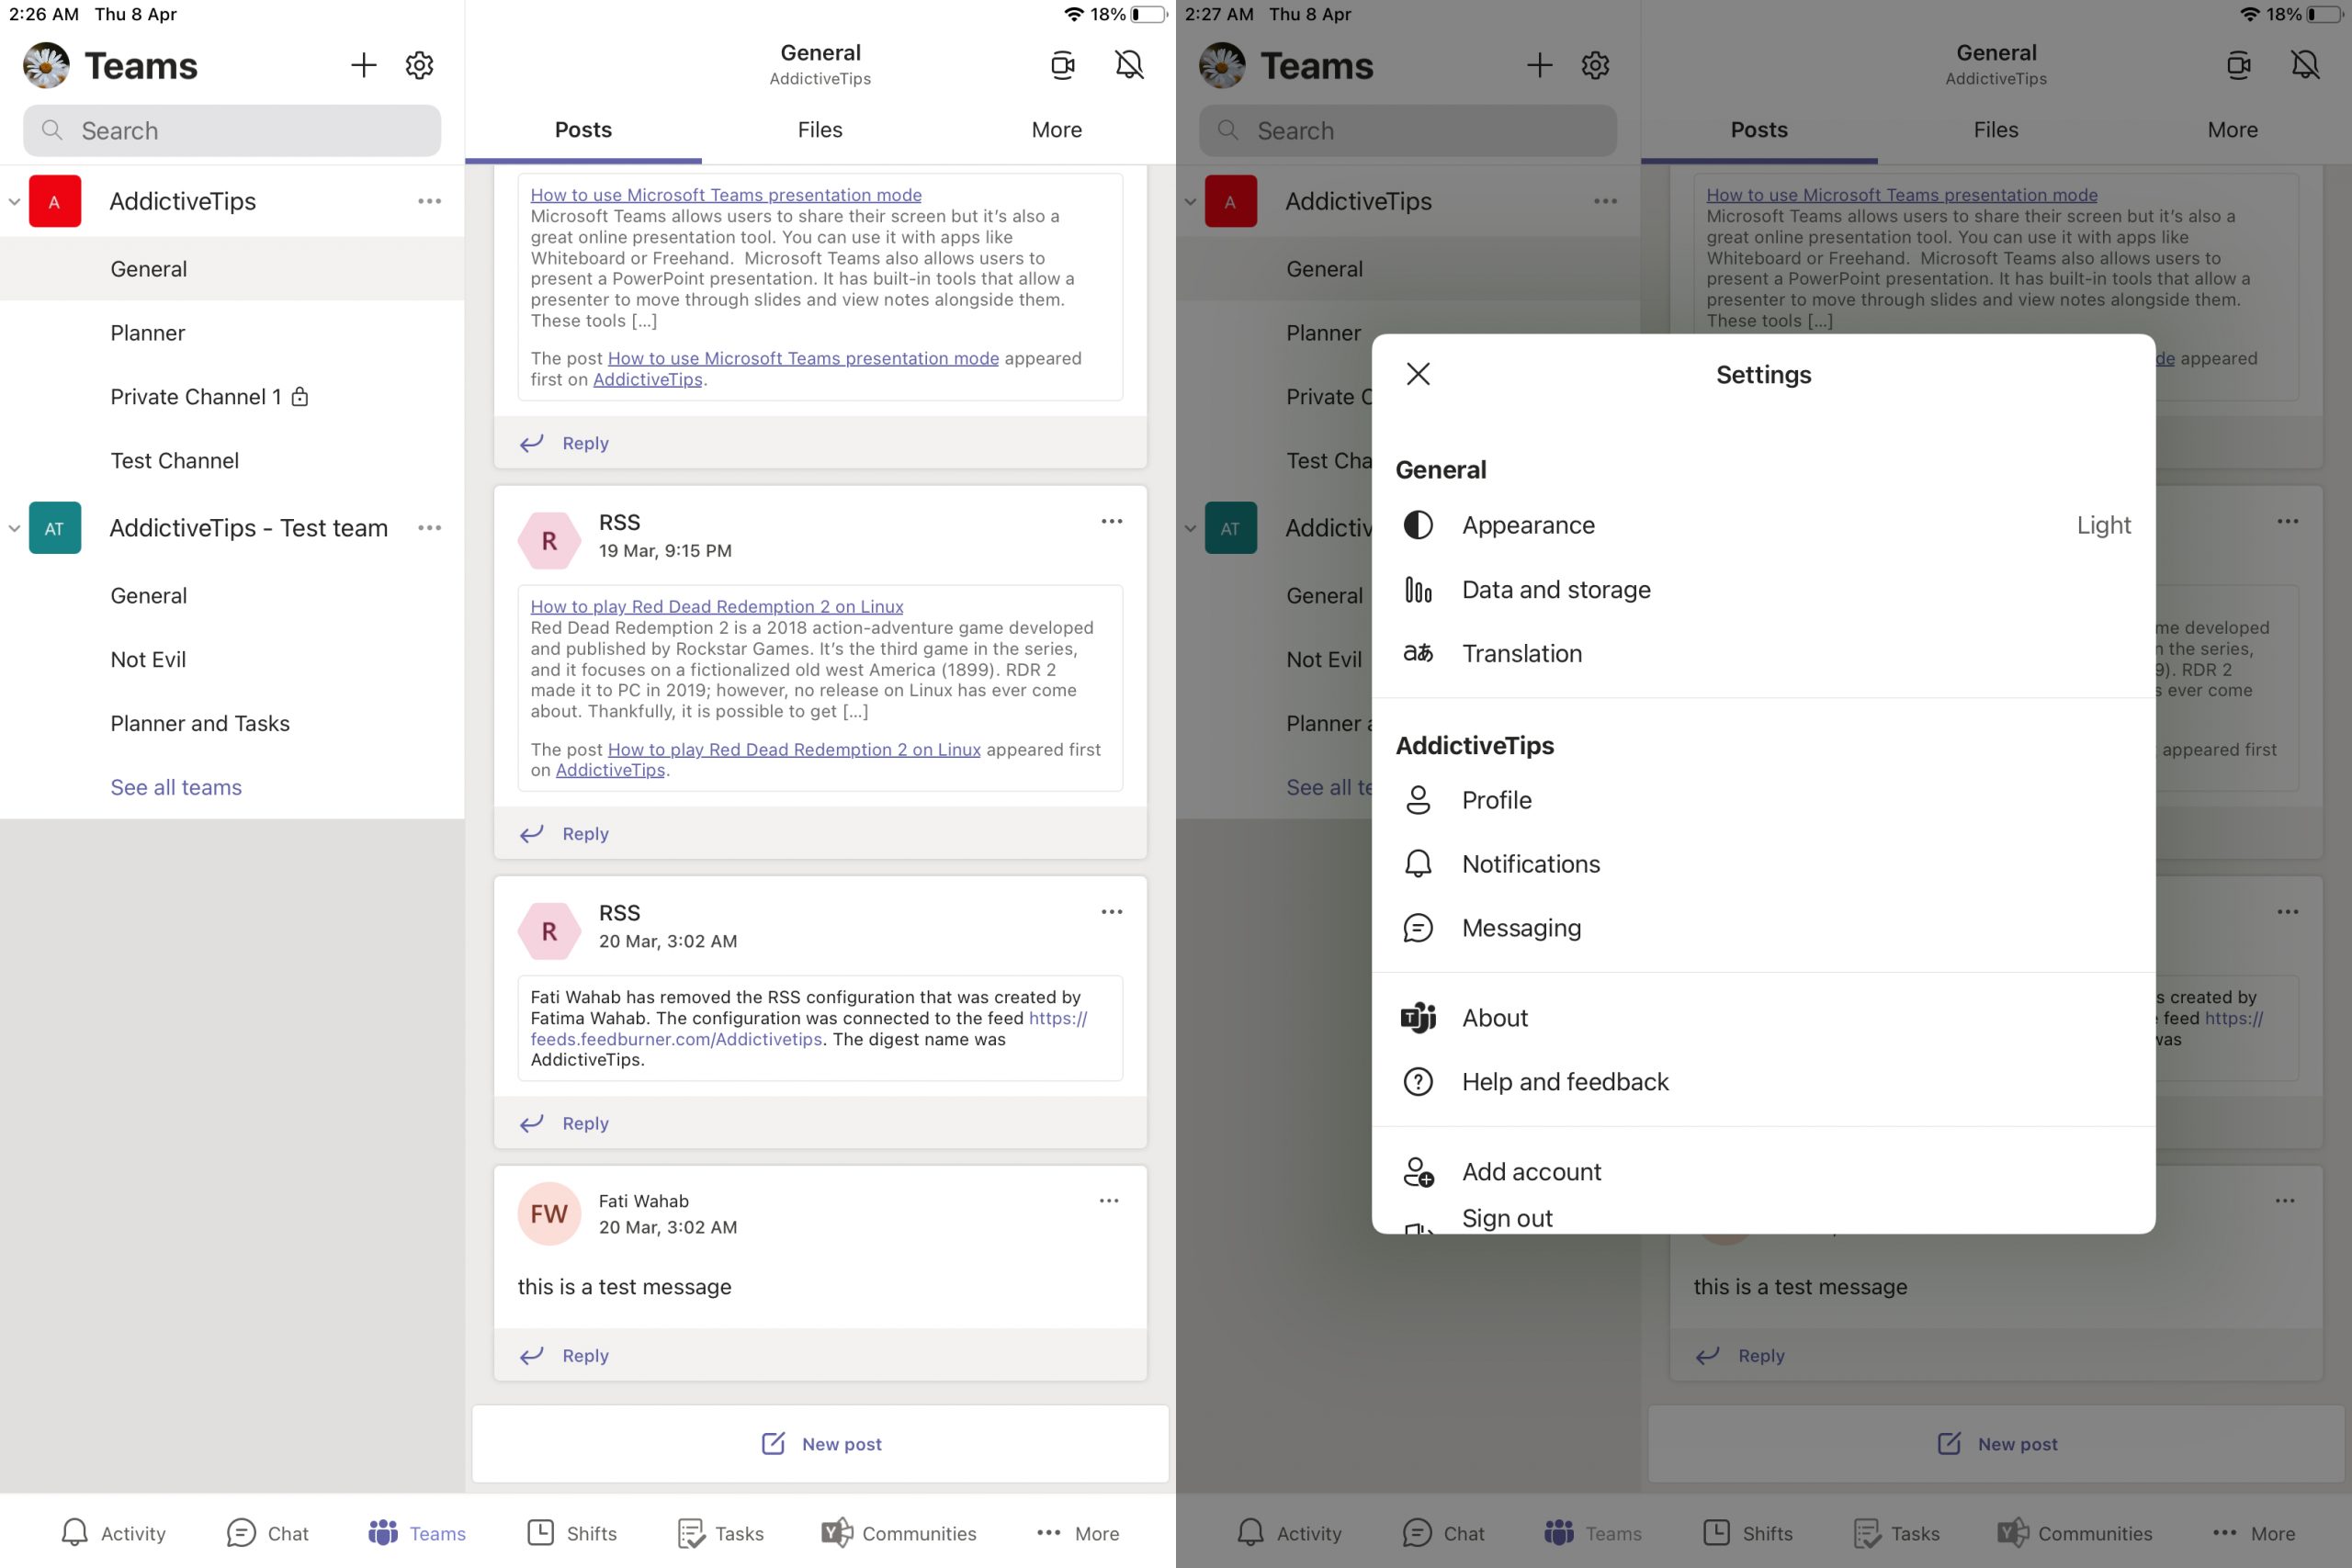Image resolution: width=2352 pixels, height=1568 pixels.
Task: Open Planner and Tasks channel in left screen
Action: click(232, 724)
